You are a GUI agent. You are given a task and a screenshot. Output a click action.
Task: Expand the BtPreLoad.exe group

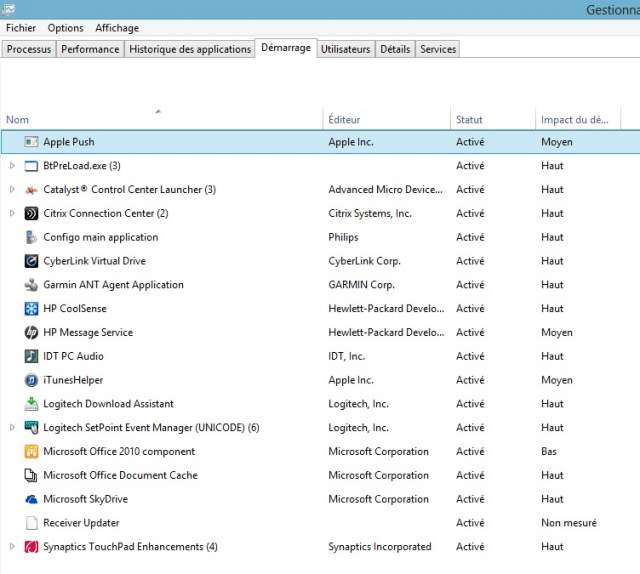click(12, 166)
